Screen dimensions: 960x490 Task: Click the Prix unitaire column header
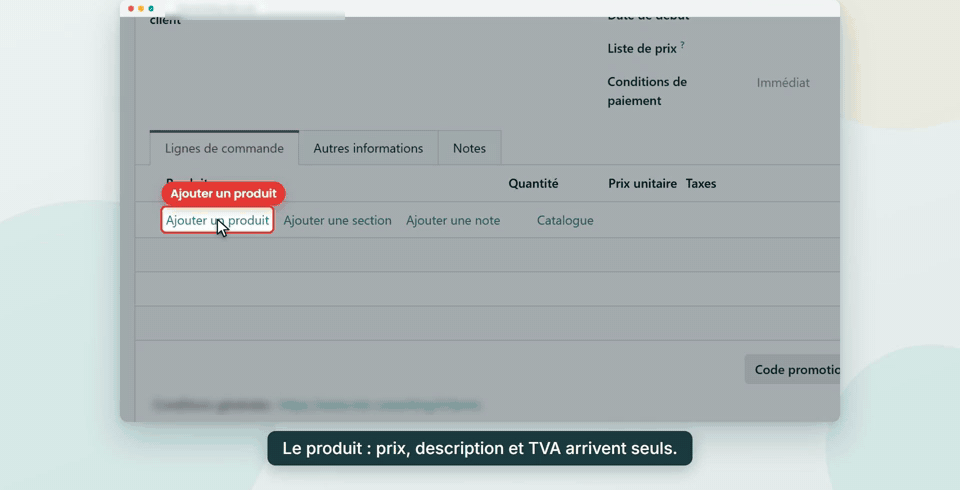[x=642, y=184]
